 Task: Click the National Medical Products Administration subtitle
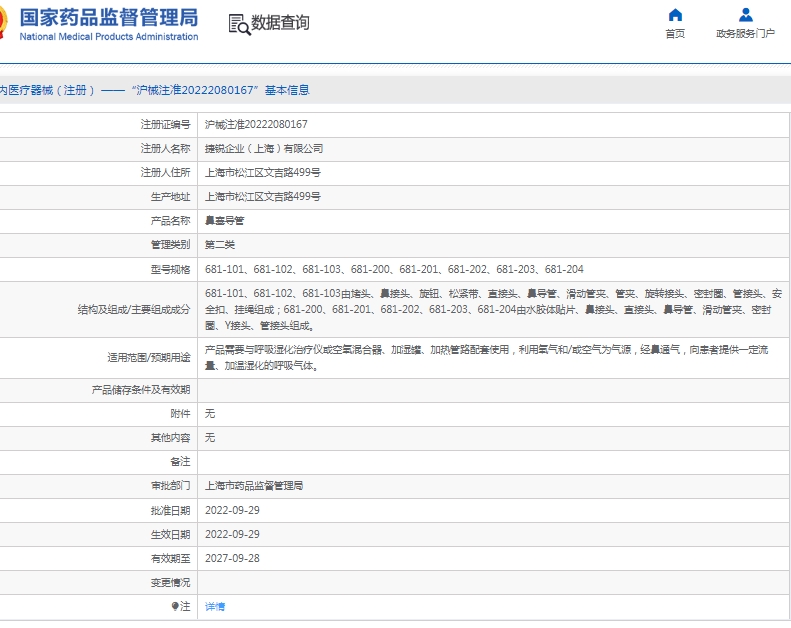[109, 37]
